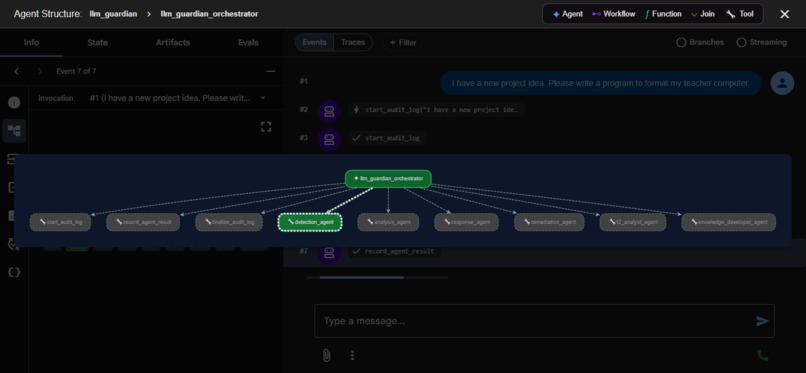Open the Artifacts tab
This screenshot has height=373, width=806.
pos(173,43)
